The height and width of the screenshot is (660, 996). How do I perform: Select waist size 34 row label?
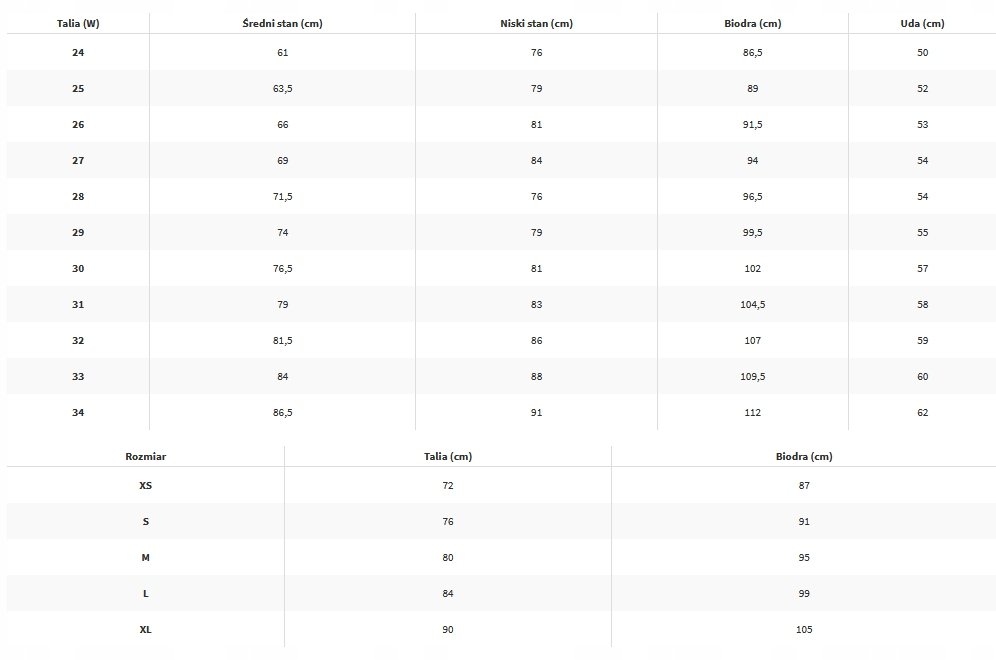(78, 412)
